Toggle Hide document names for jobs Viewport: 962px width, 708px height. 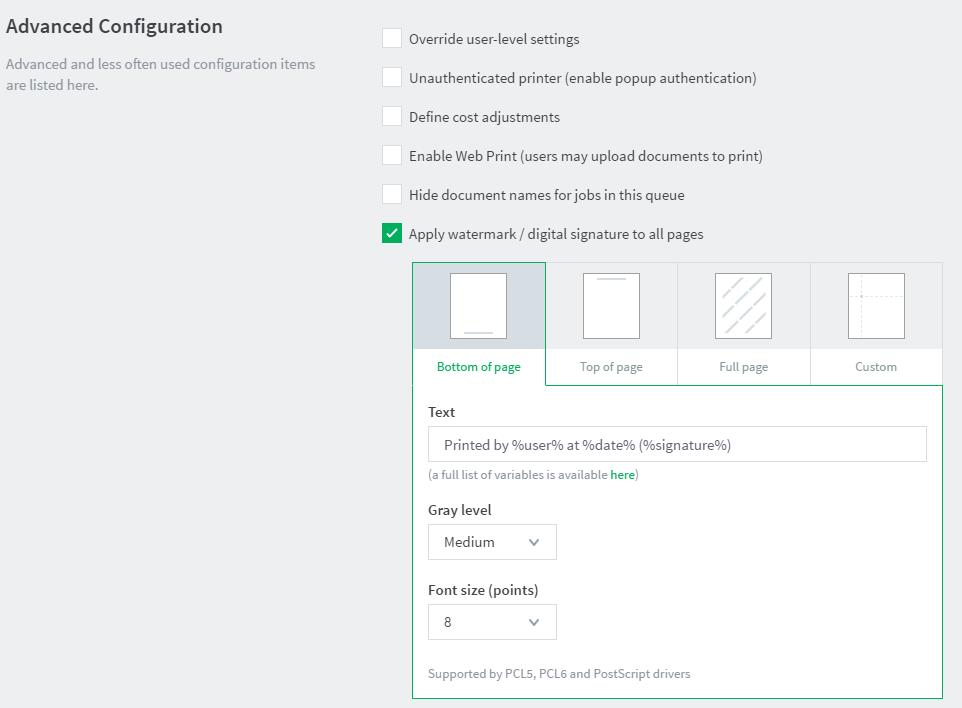[x=392, y=194]
